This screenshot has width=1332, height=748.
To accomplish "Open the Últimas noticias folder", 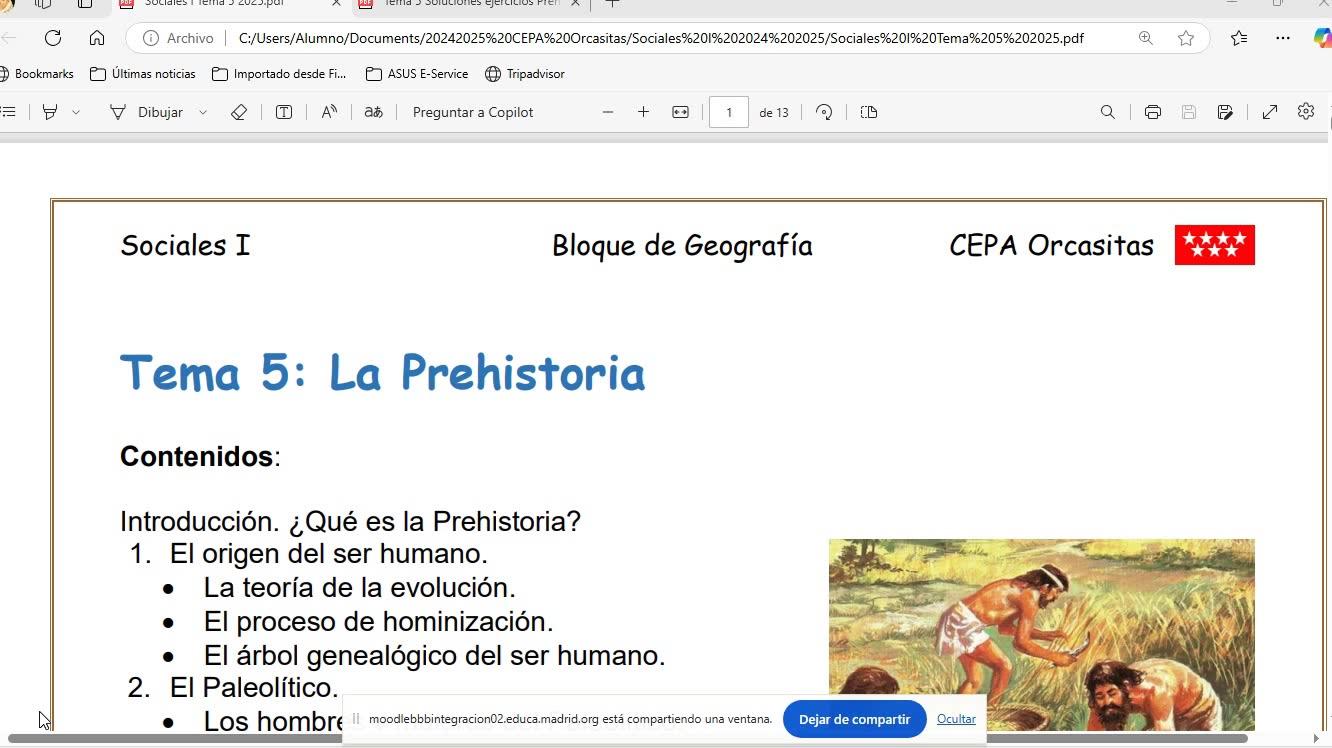I will coord(143,74).
